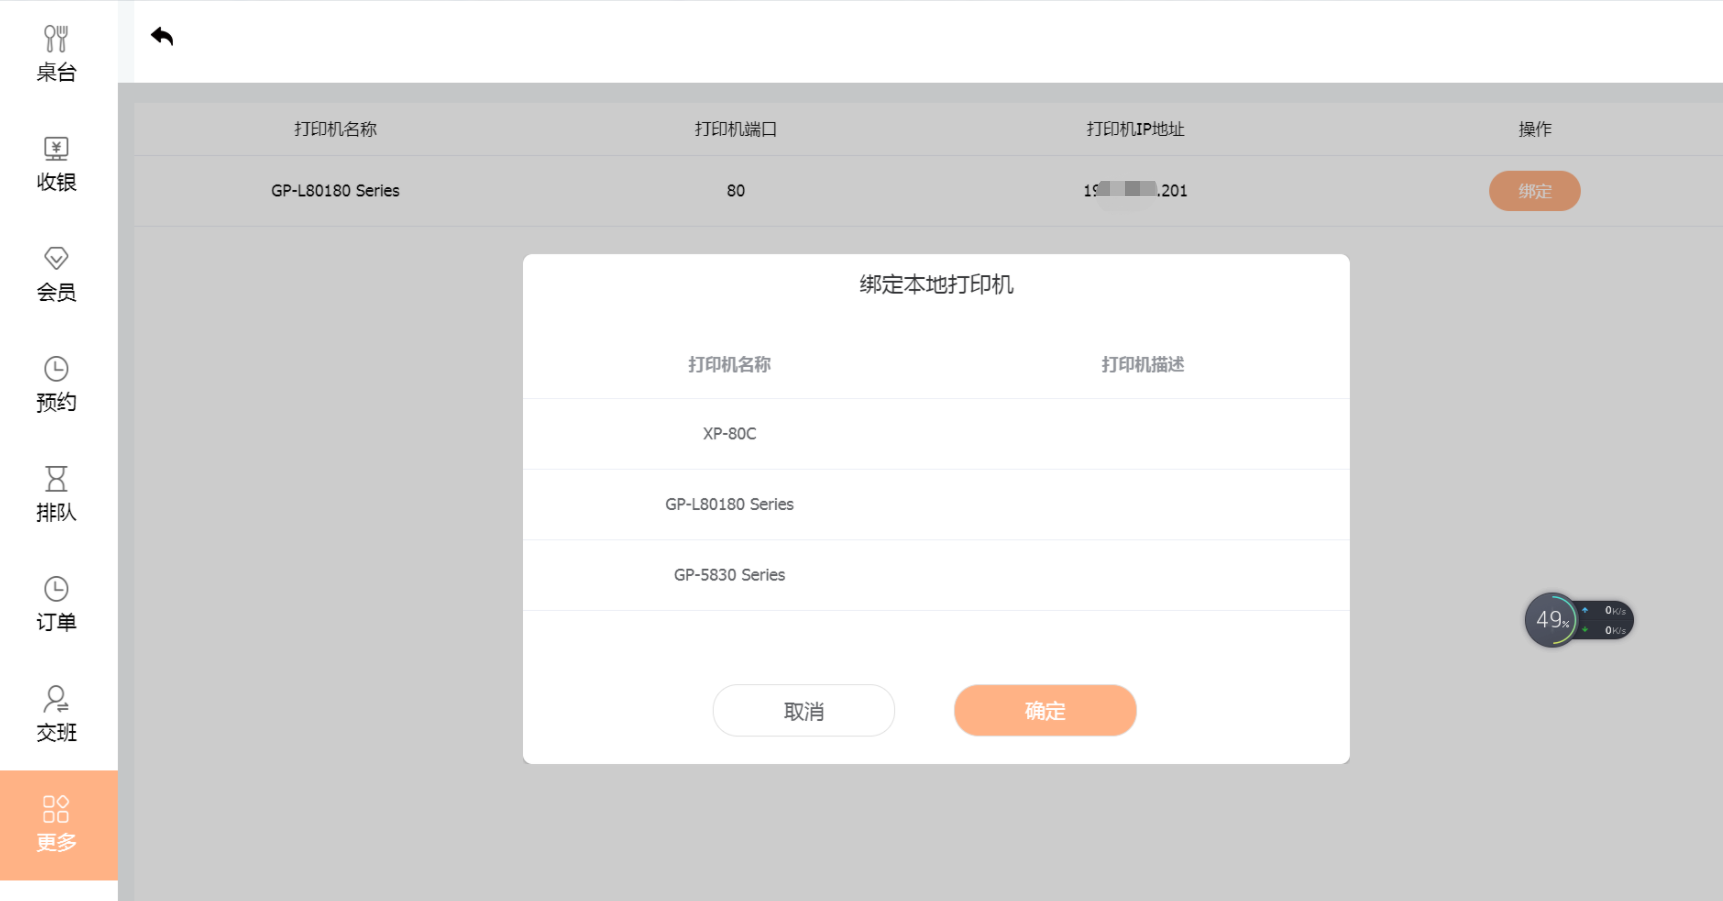The image size is (1723, 901).
Task: Click the port value 80 cell
Action: pyautogui.click(x=736, y=191)
